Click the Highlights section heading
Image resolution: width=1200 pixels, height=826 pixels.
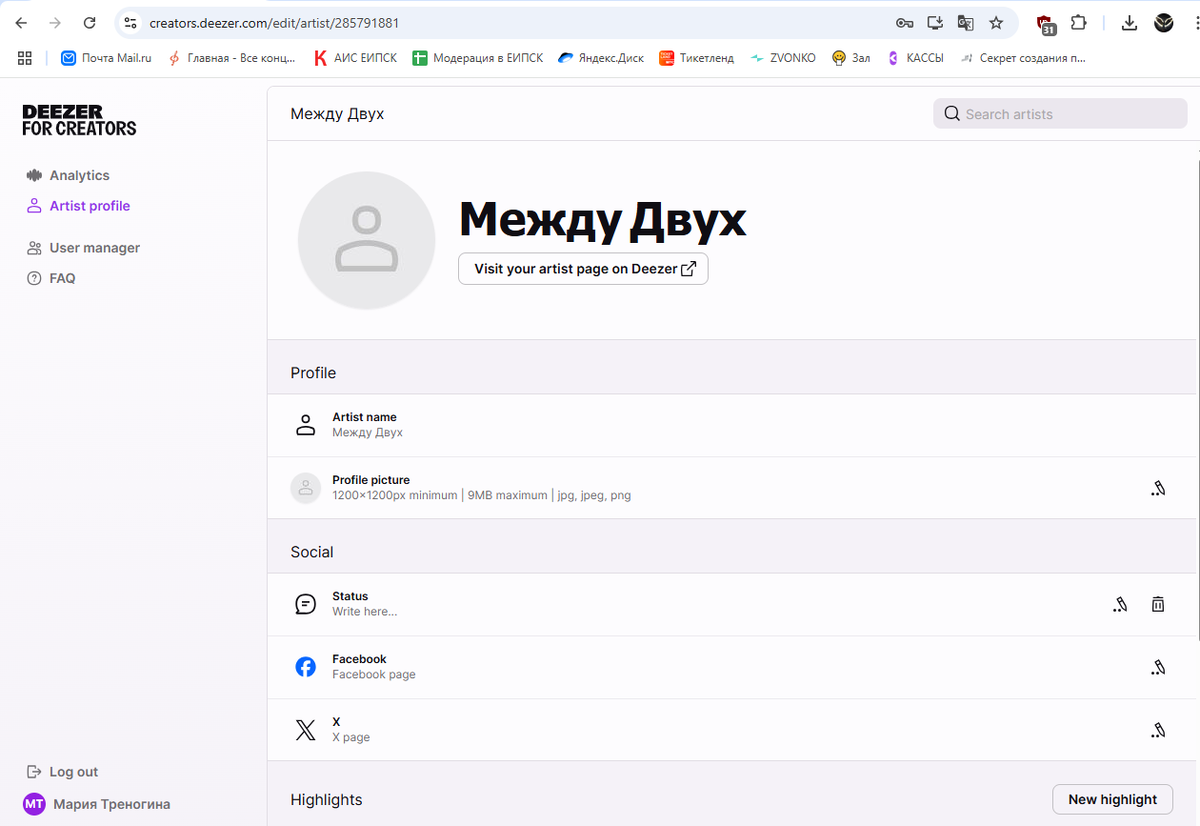326,800
